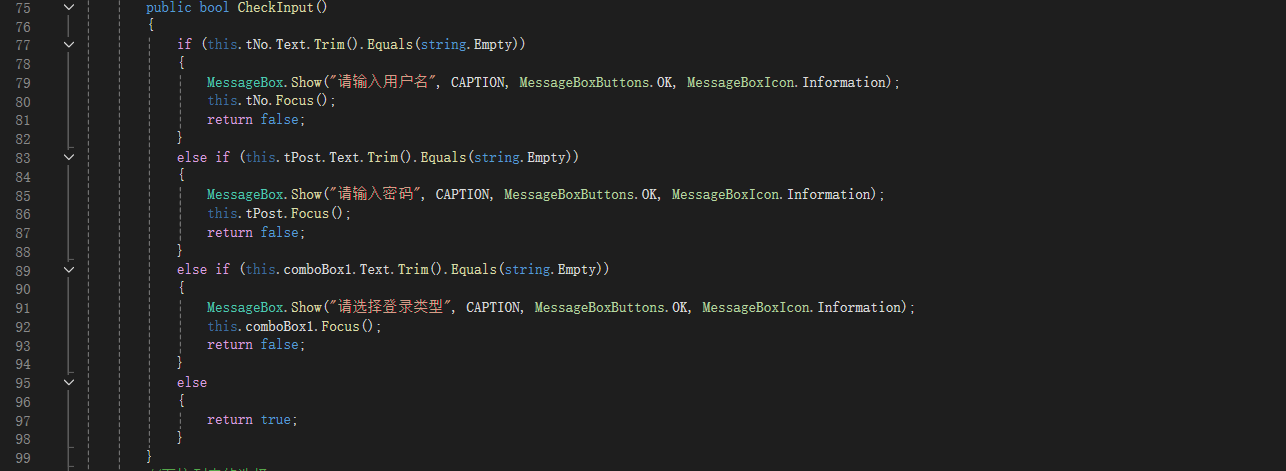Collapse the final else block at line 95

pos(68,382)
